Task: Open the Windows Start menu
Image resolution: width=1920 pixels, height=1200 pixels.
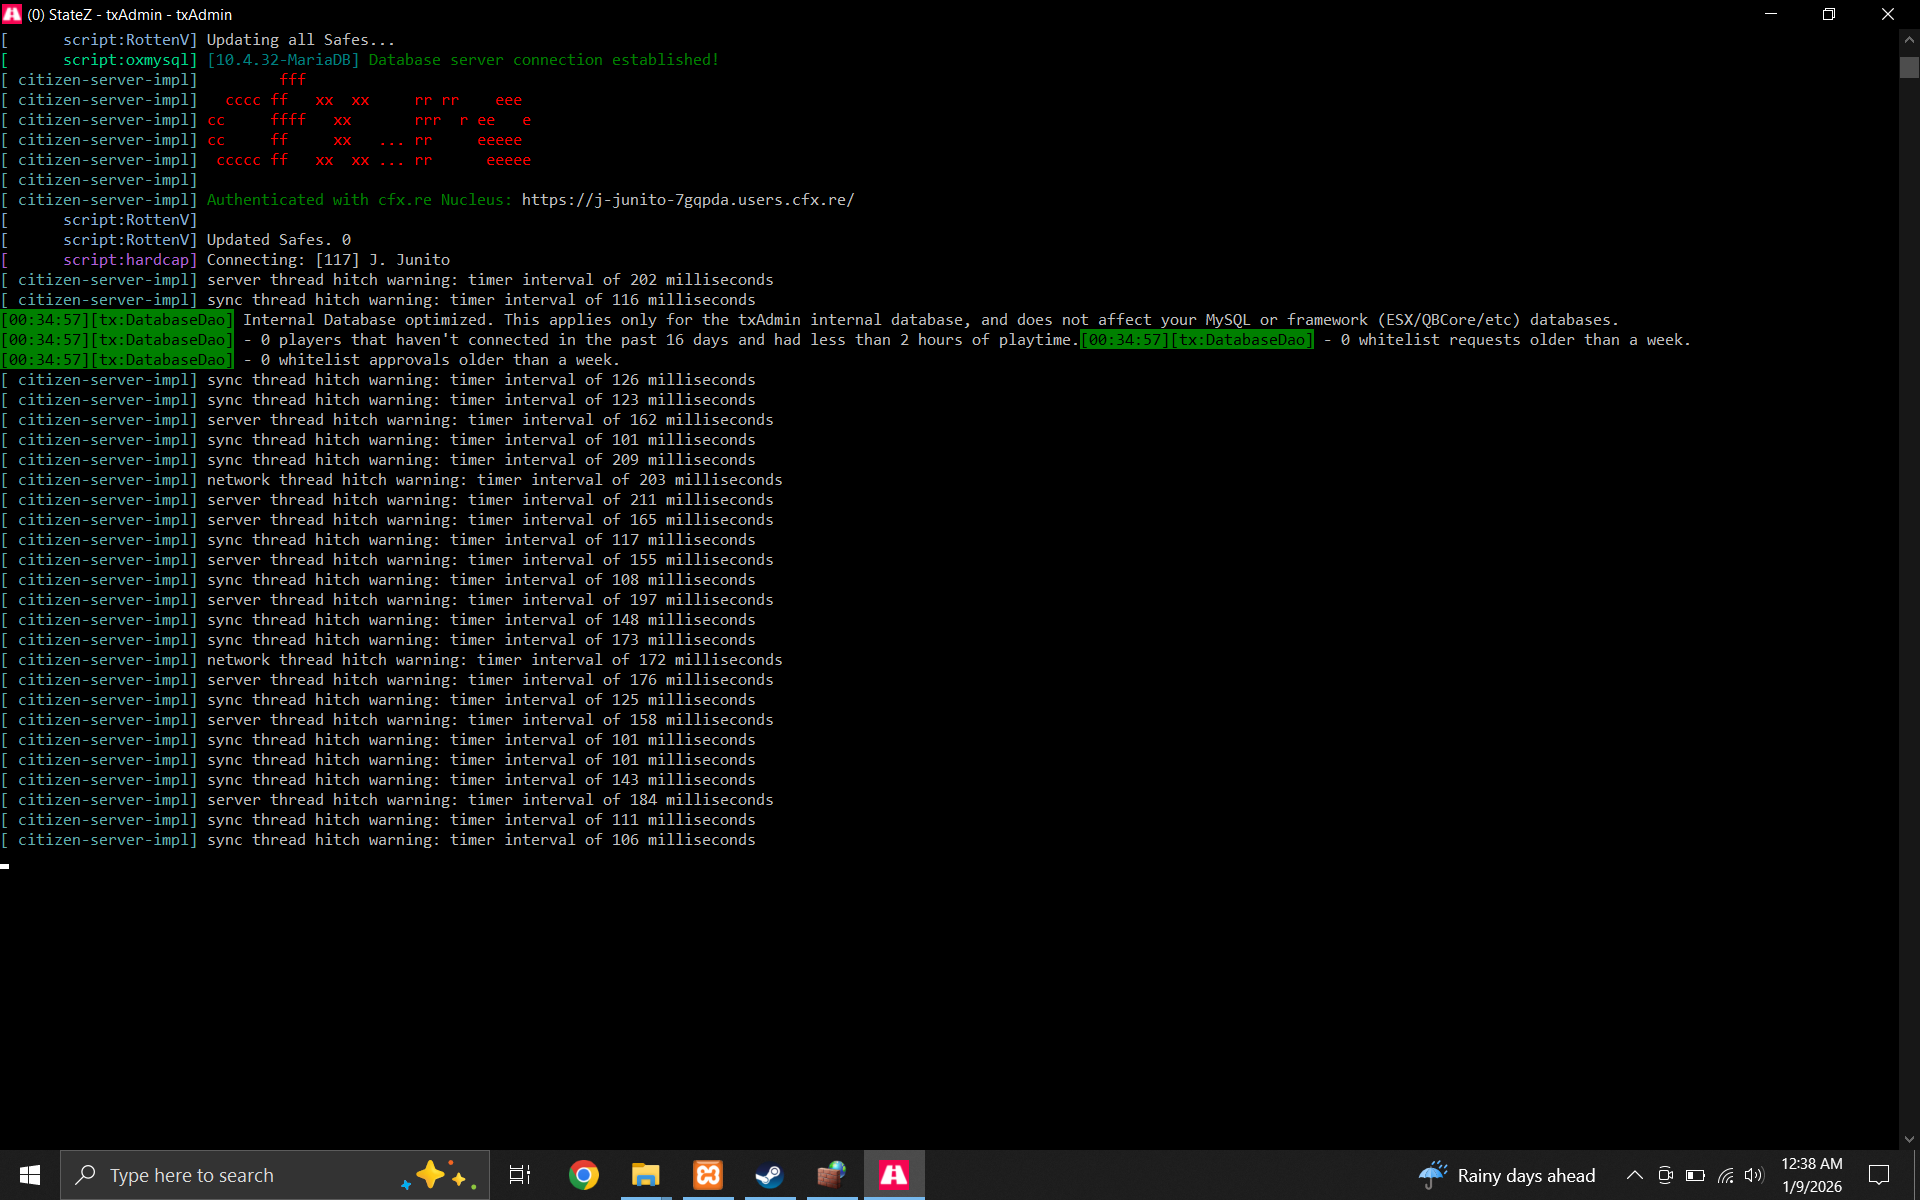Action: click(29, 1175)
